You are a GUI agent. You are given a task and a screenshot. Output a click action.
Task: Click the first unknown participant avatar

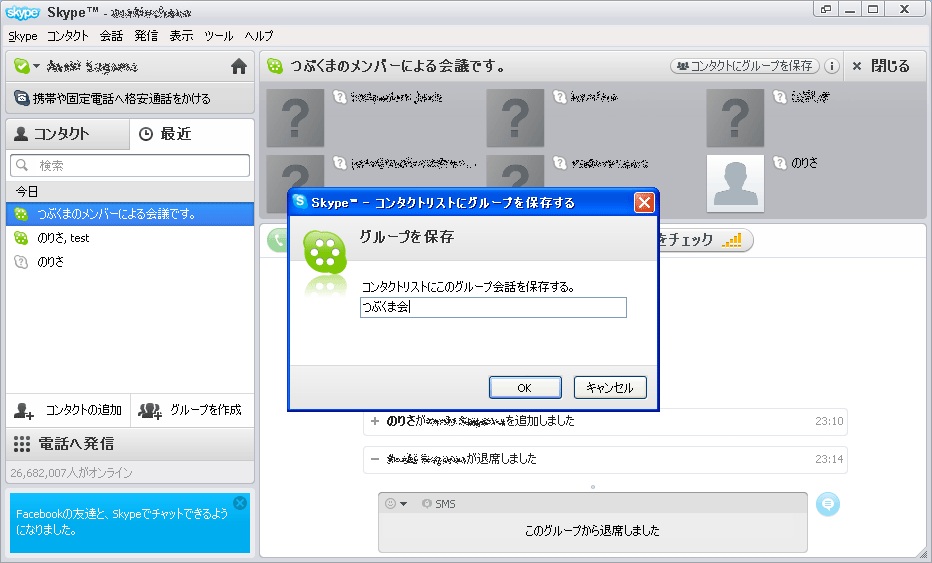(295, 118)
